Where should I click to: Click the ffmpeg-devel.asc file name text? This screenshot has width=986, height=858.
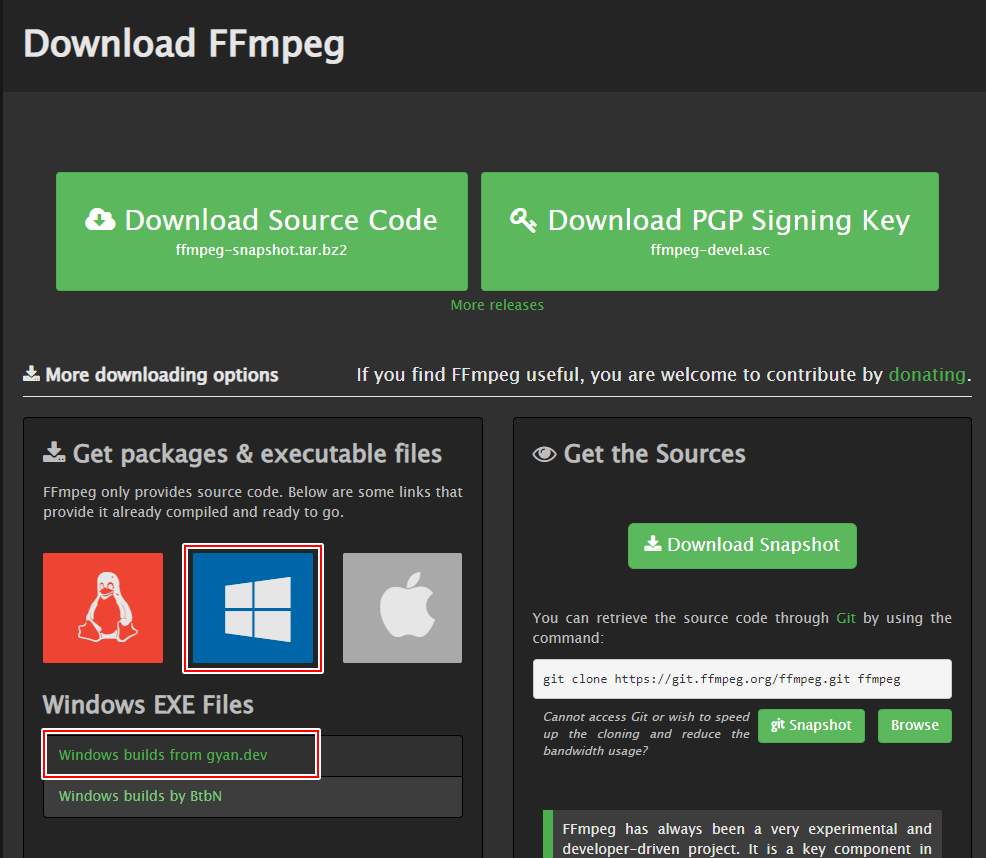pos(709,250)
